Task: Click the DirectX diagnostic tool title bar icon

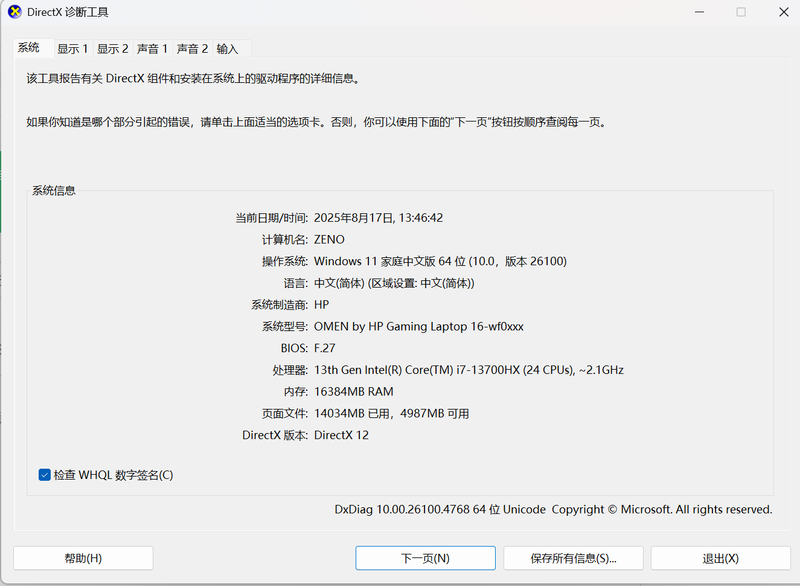Action: pyautogui.click(x=13, y=12)
